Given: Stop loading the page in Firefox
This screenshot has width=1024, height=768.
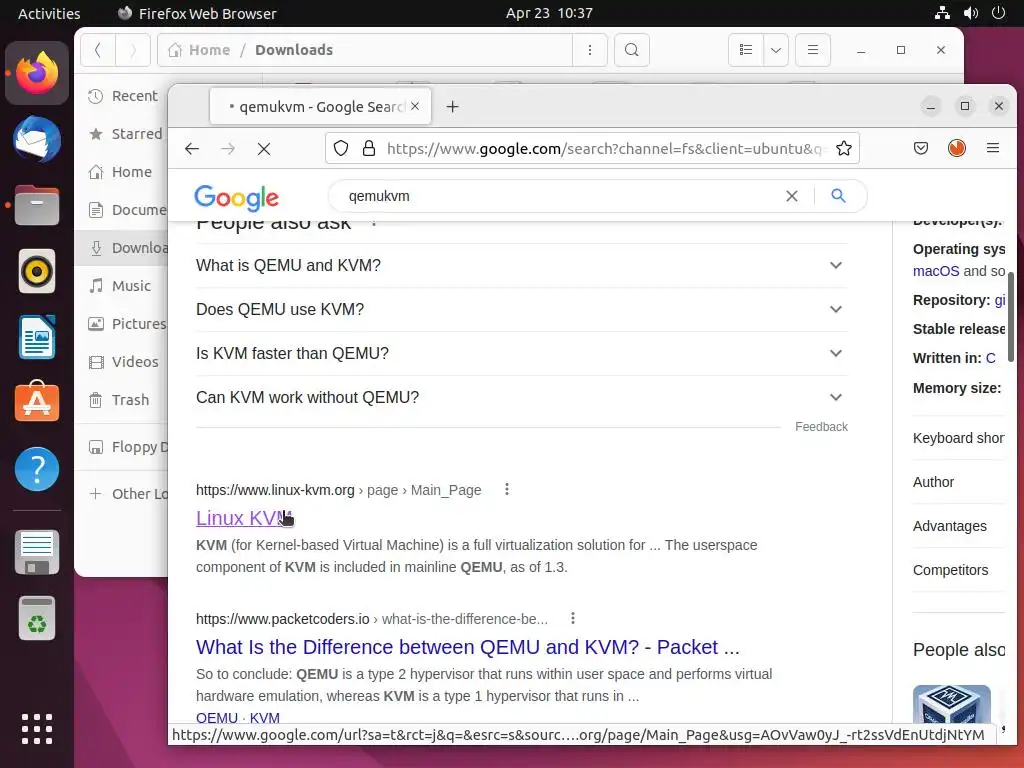Looking at the screenshot, I should [264, 149].
